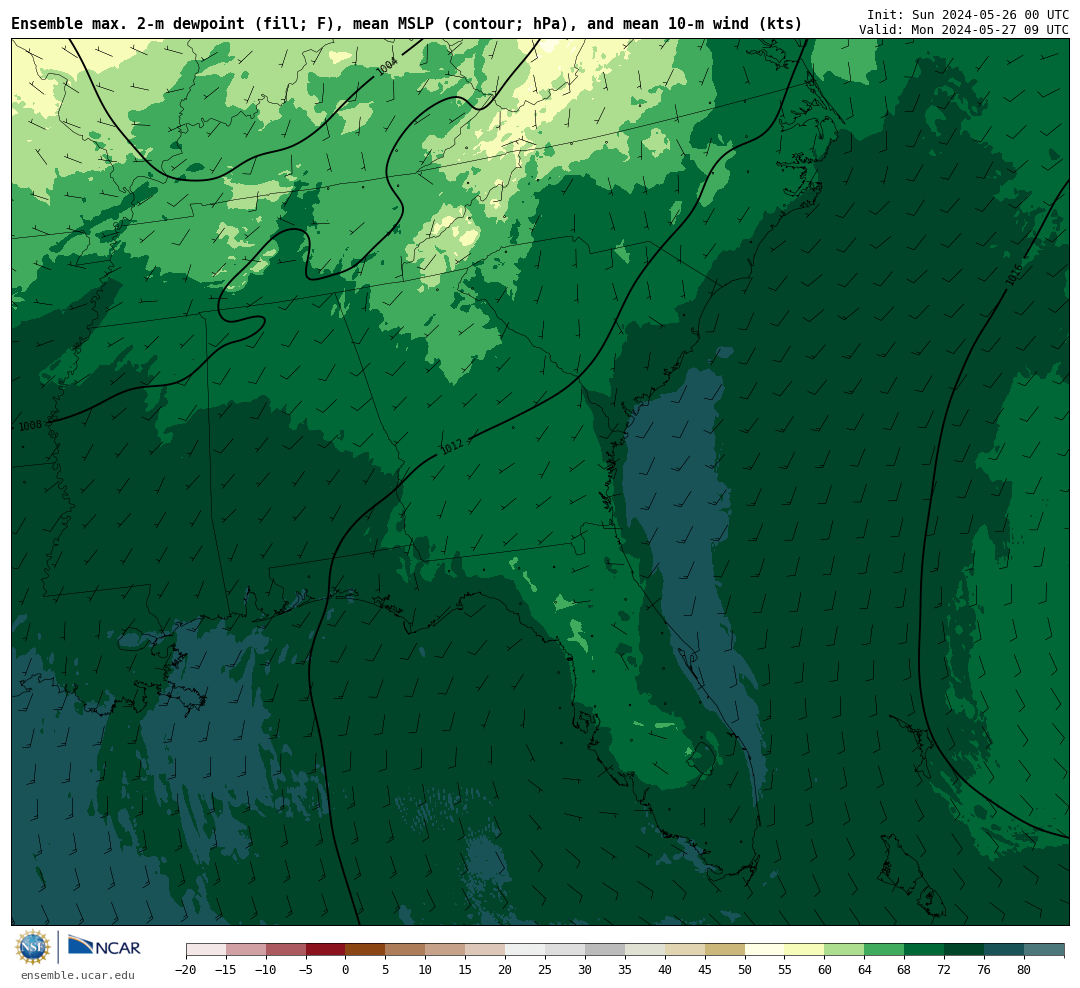This screenshot has height=988, width=1080.
Task: Select the 64 to 68 green swatch
Action: pyautogui.click(x=884, y=949)
